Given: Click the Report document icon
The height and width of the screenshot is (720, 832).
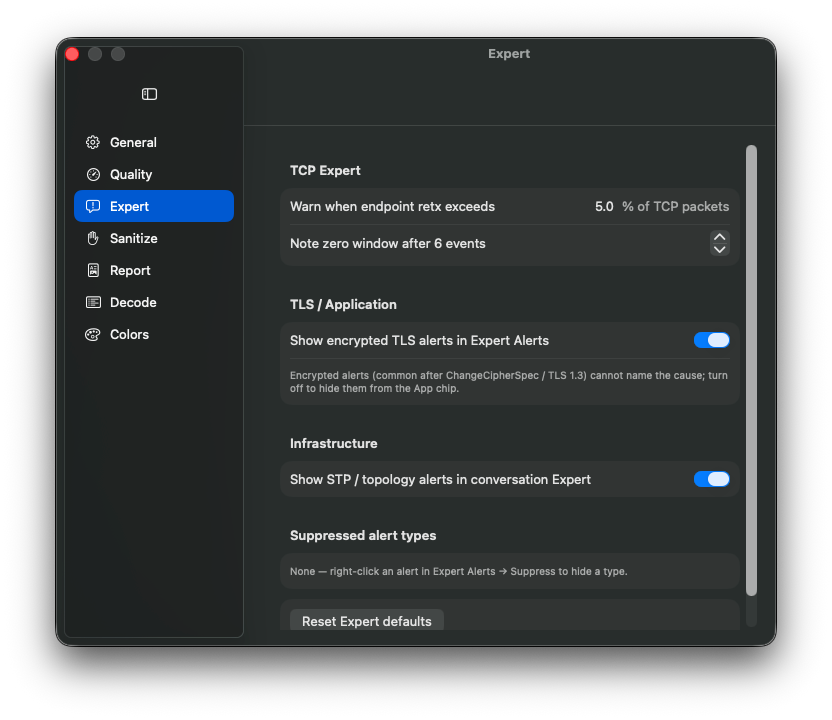Looking at the screenshot, I should pyautogui.click(x=93, y=270).
